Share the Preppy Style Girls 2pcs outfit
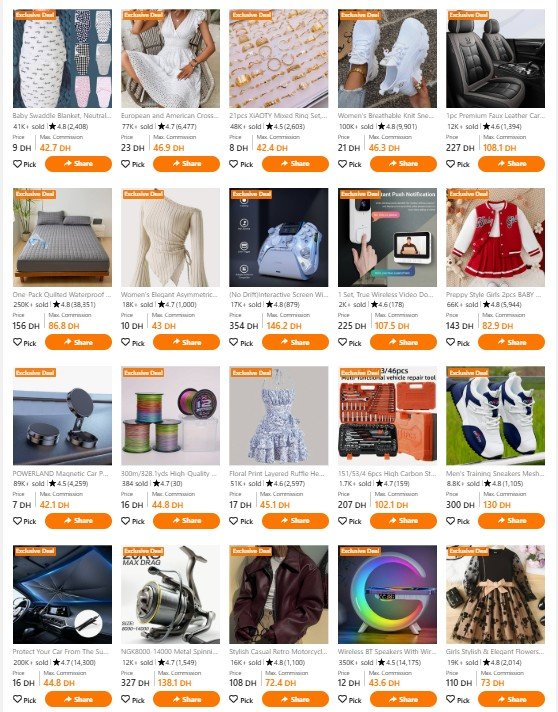Screen dimensions: 558x712 [512, 342]
